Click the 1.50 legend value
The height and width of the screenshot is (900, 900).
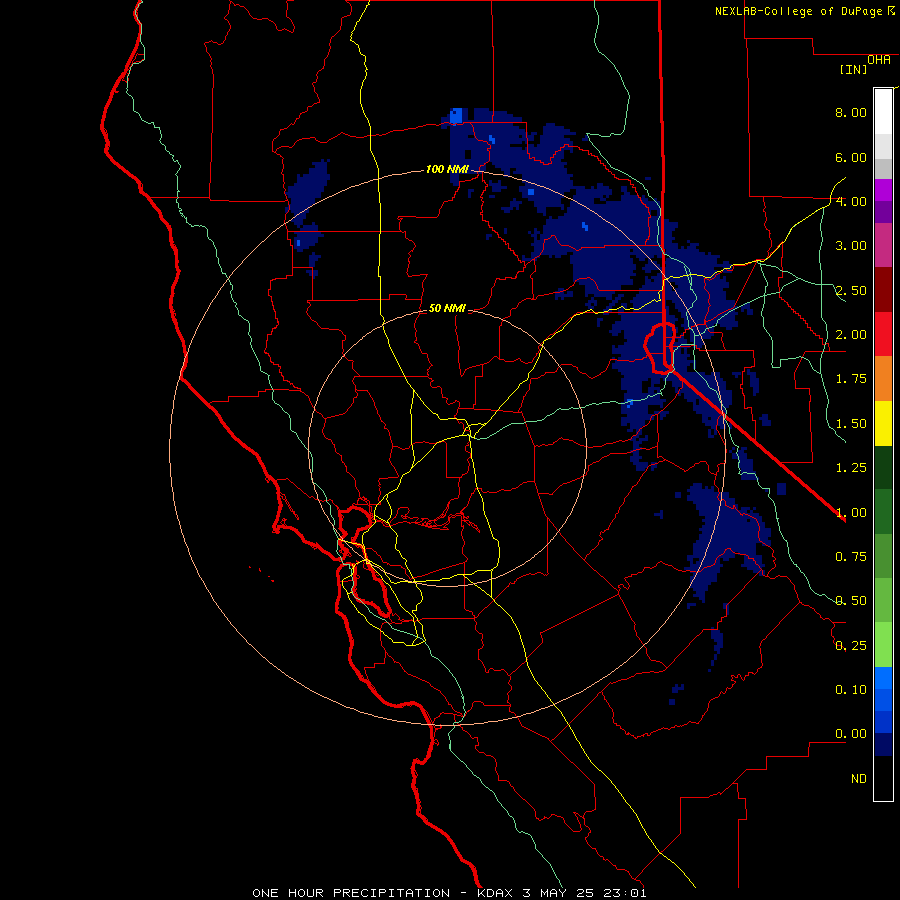[851, 424]
